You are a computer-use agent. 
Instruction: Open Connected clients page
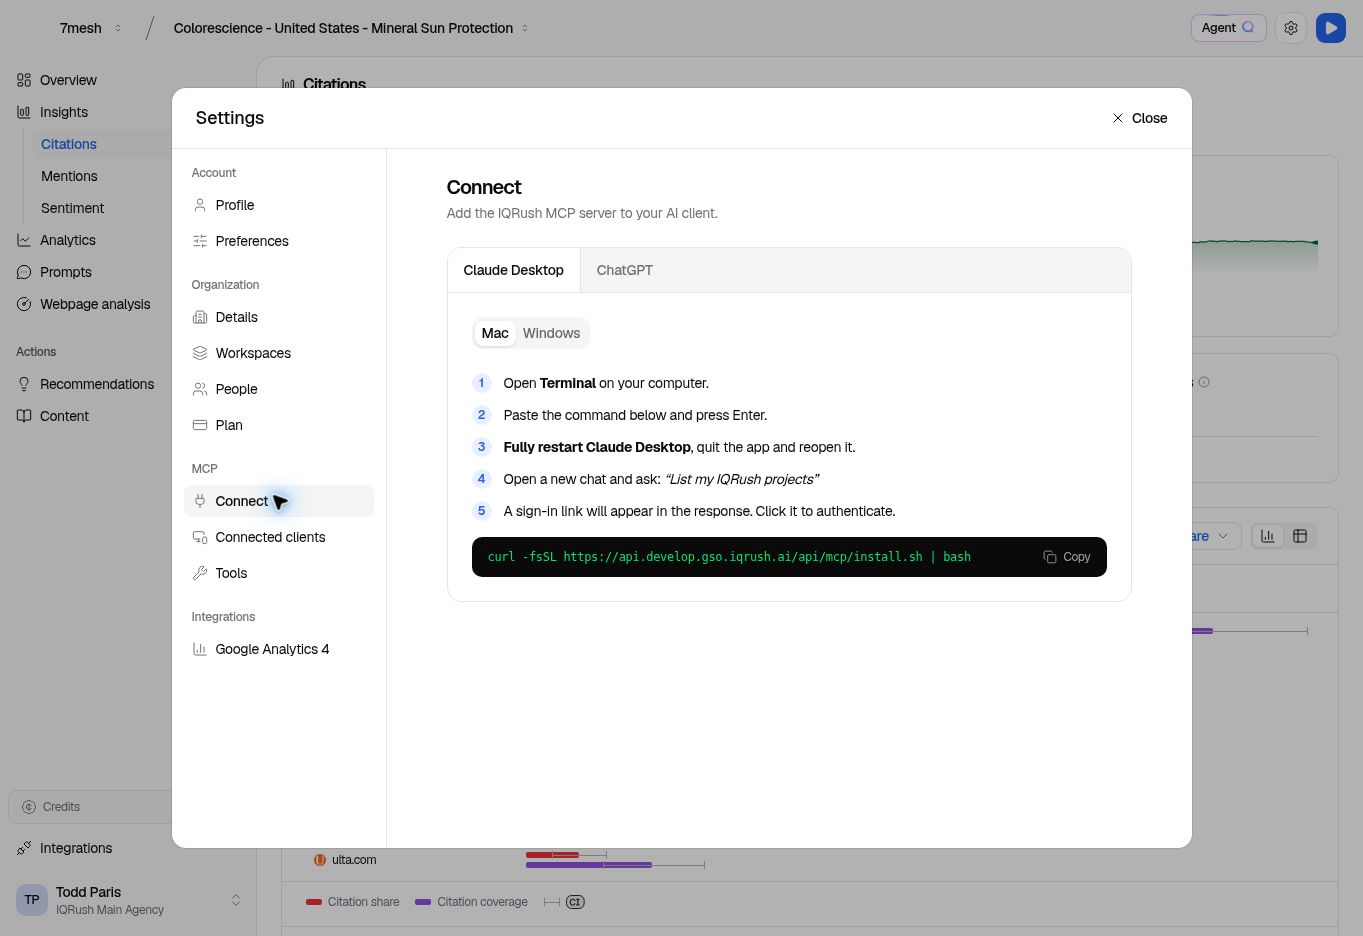point(278,537)
